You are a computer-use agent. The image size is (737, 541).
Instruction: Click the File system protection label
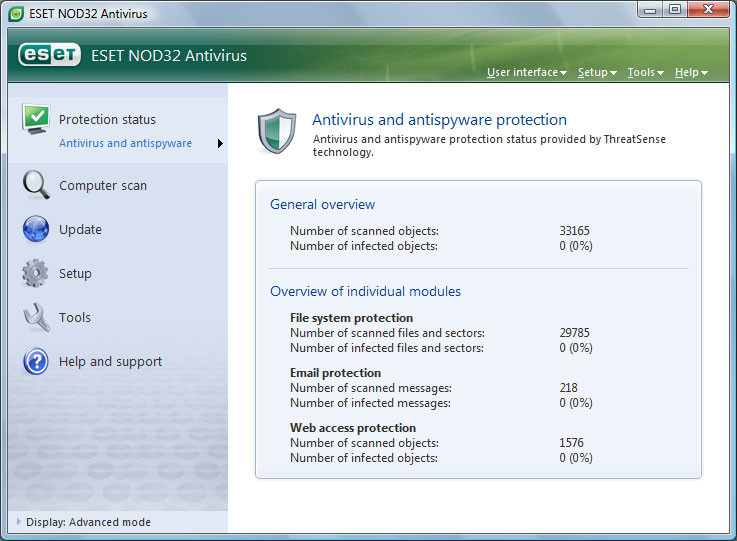click(x=351, y=318)
